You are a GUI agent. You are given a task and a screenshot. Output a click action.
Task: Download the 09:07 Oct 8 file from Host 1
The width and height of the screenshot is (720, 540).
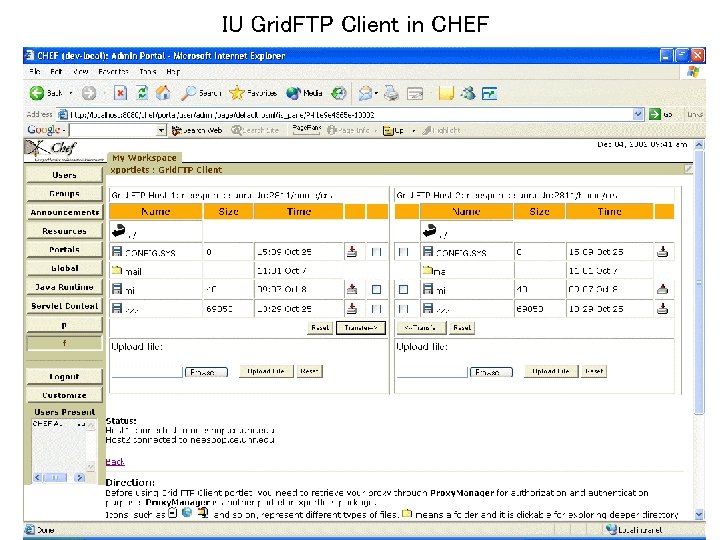coord(352,289)
